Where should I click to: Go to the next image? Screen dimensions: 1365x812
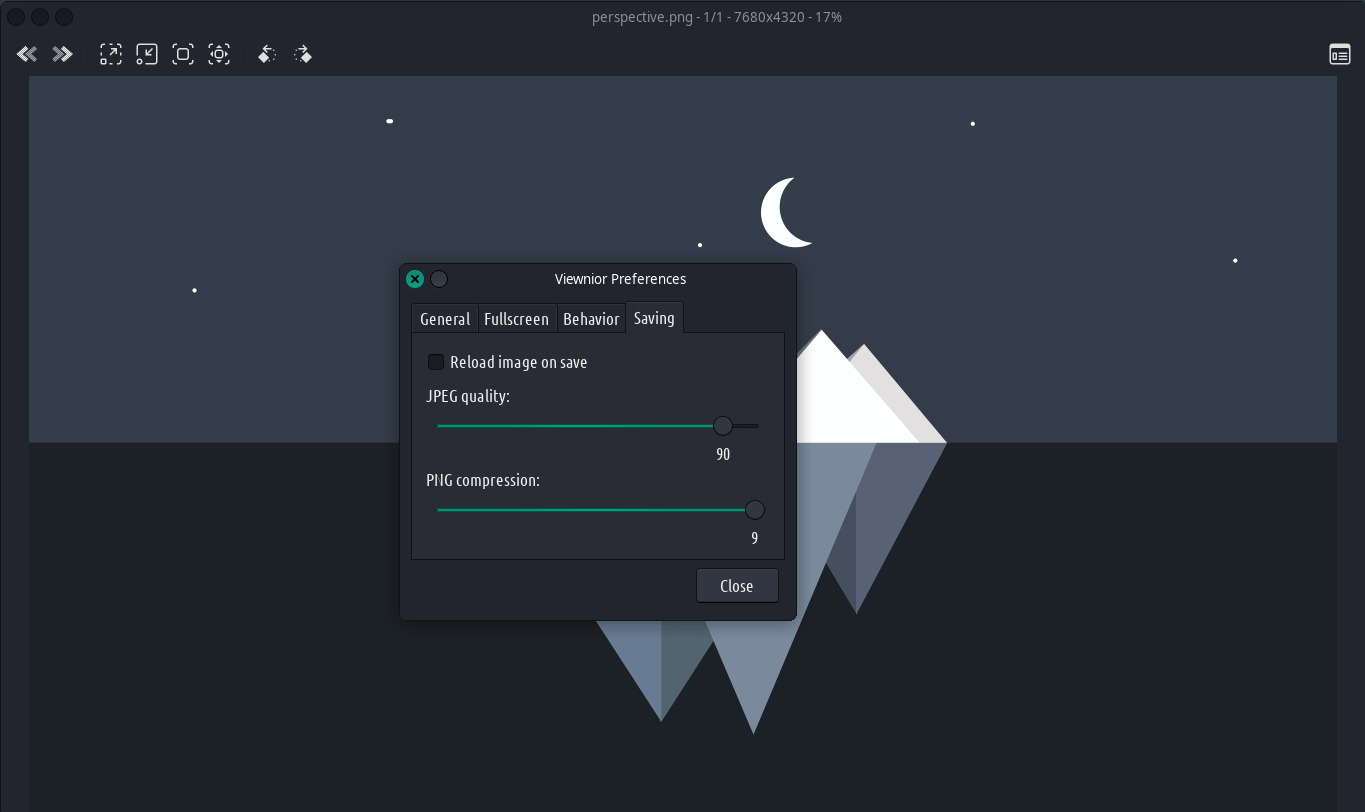(x=63, y=54)
